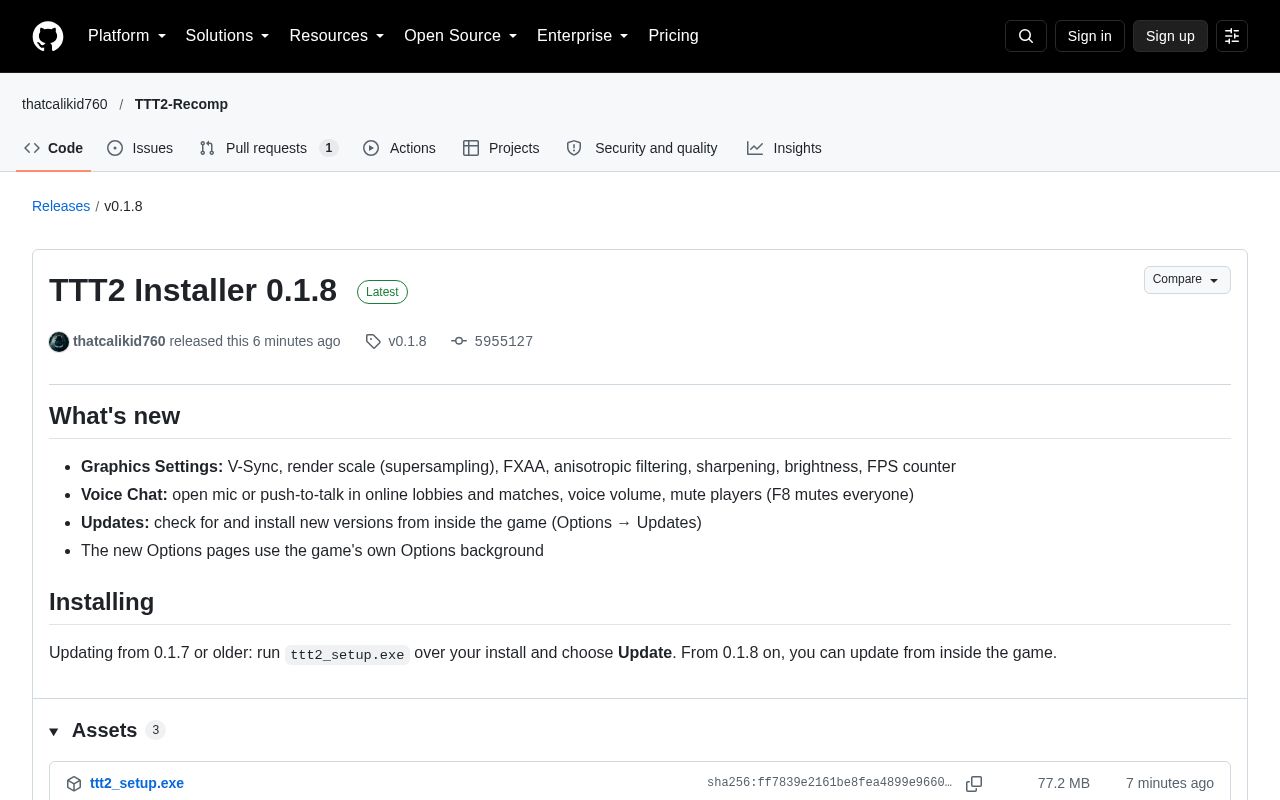Expand the Open Source menu
Image resolution: width=1280 pixels, height=800 pixels.
tap(461, 36)
